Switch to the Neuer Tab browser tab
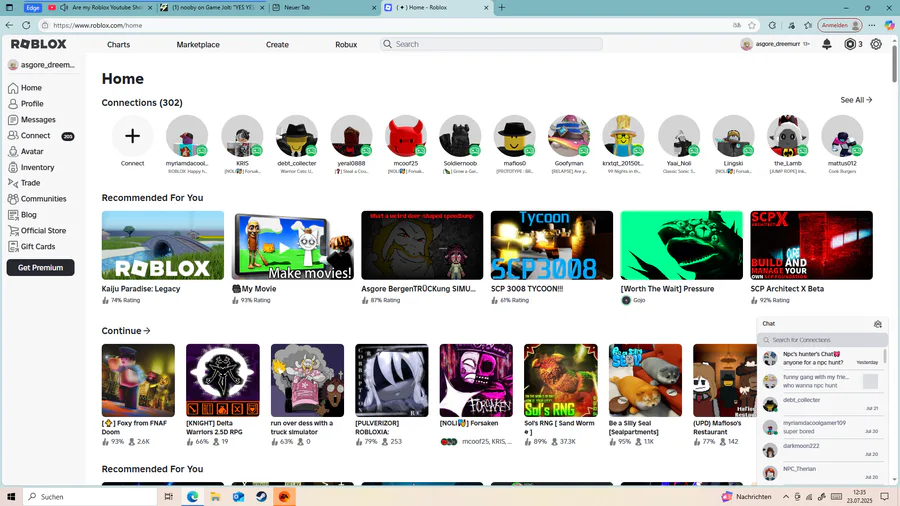 coord(324,7)
